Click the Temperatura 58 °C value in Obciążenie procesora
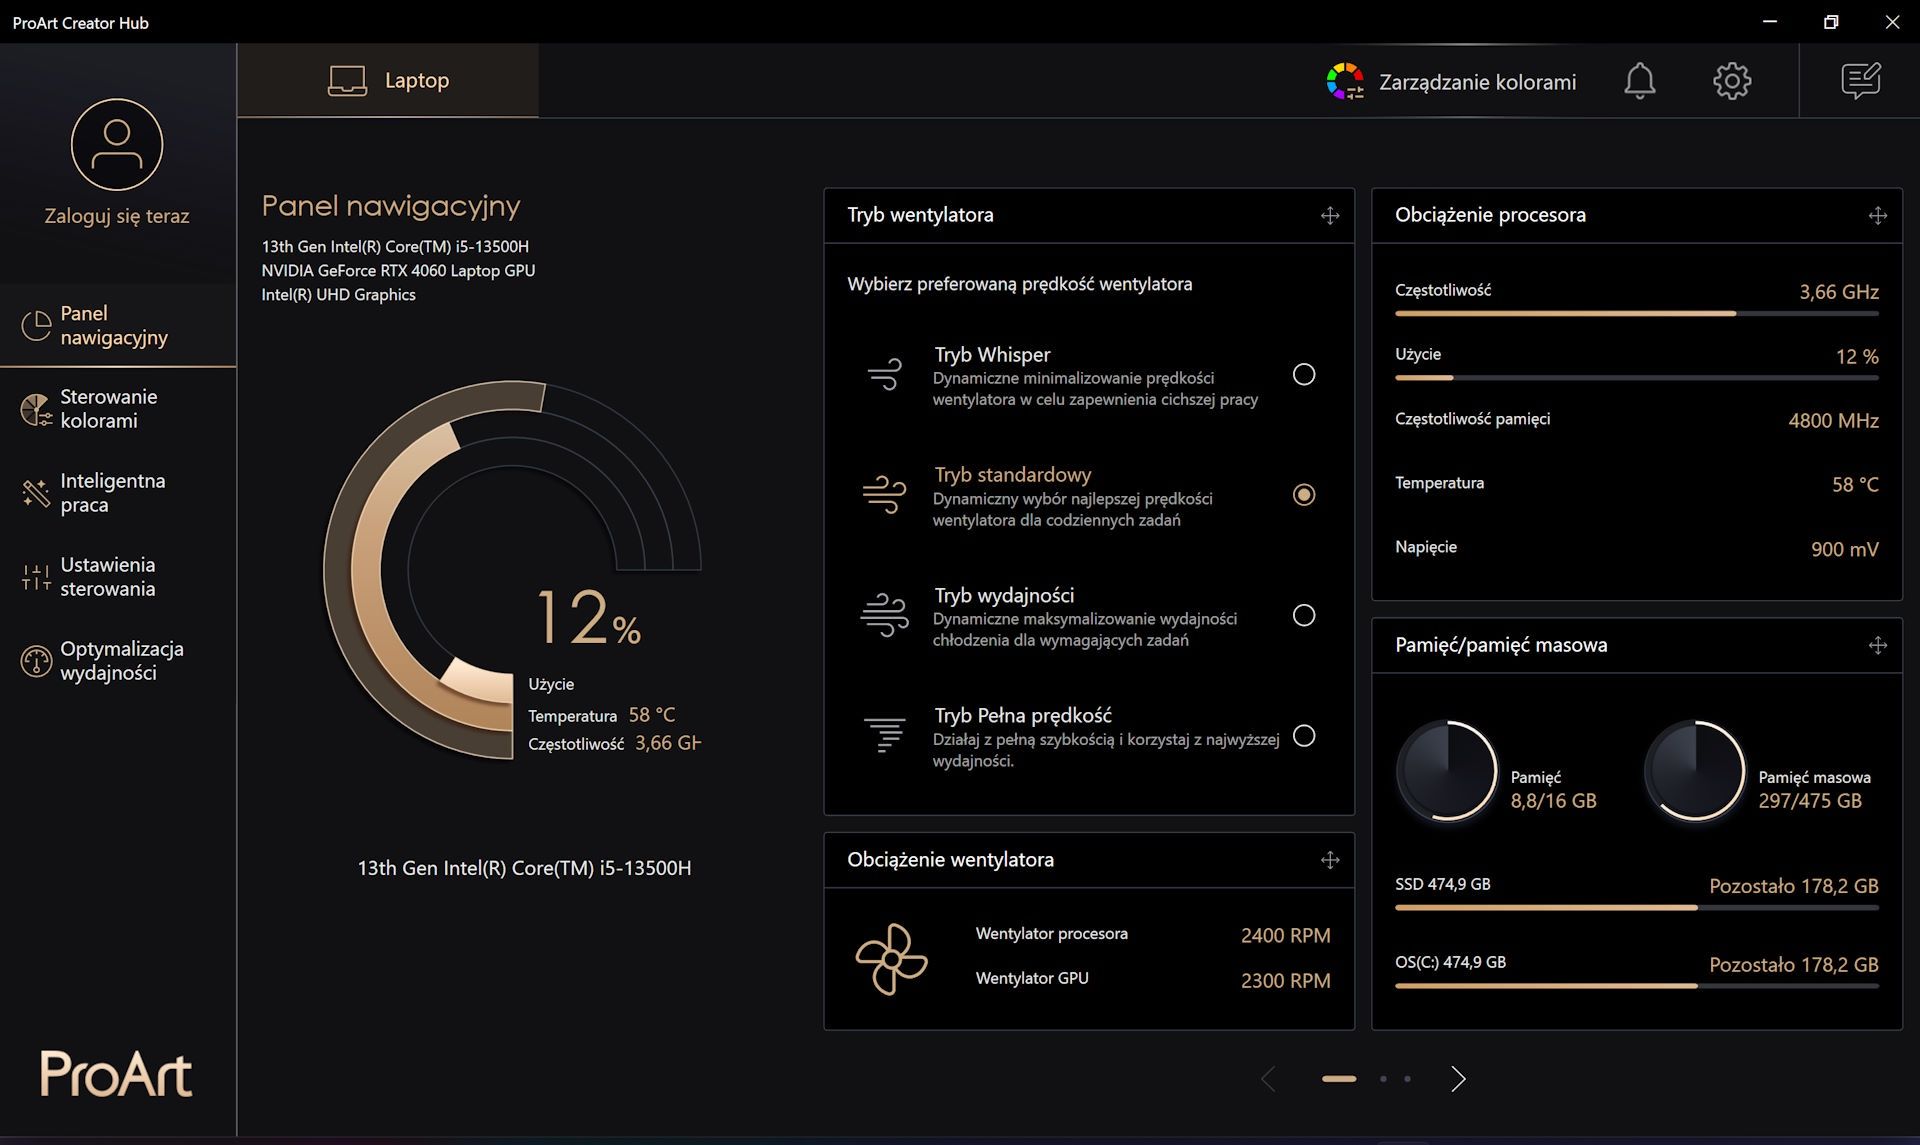This screenshot has height=1145, width=1920. coord(1855,485)
